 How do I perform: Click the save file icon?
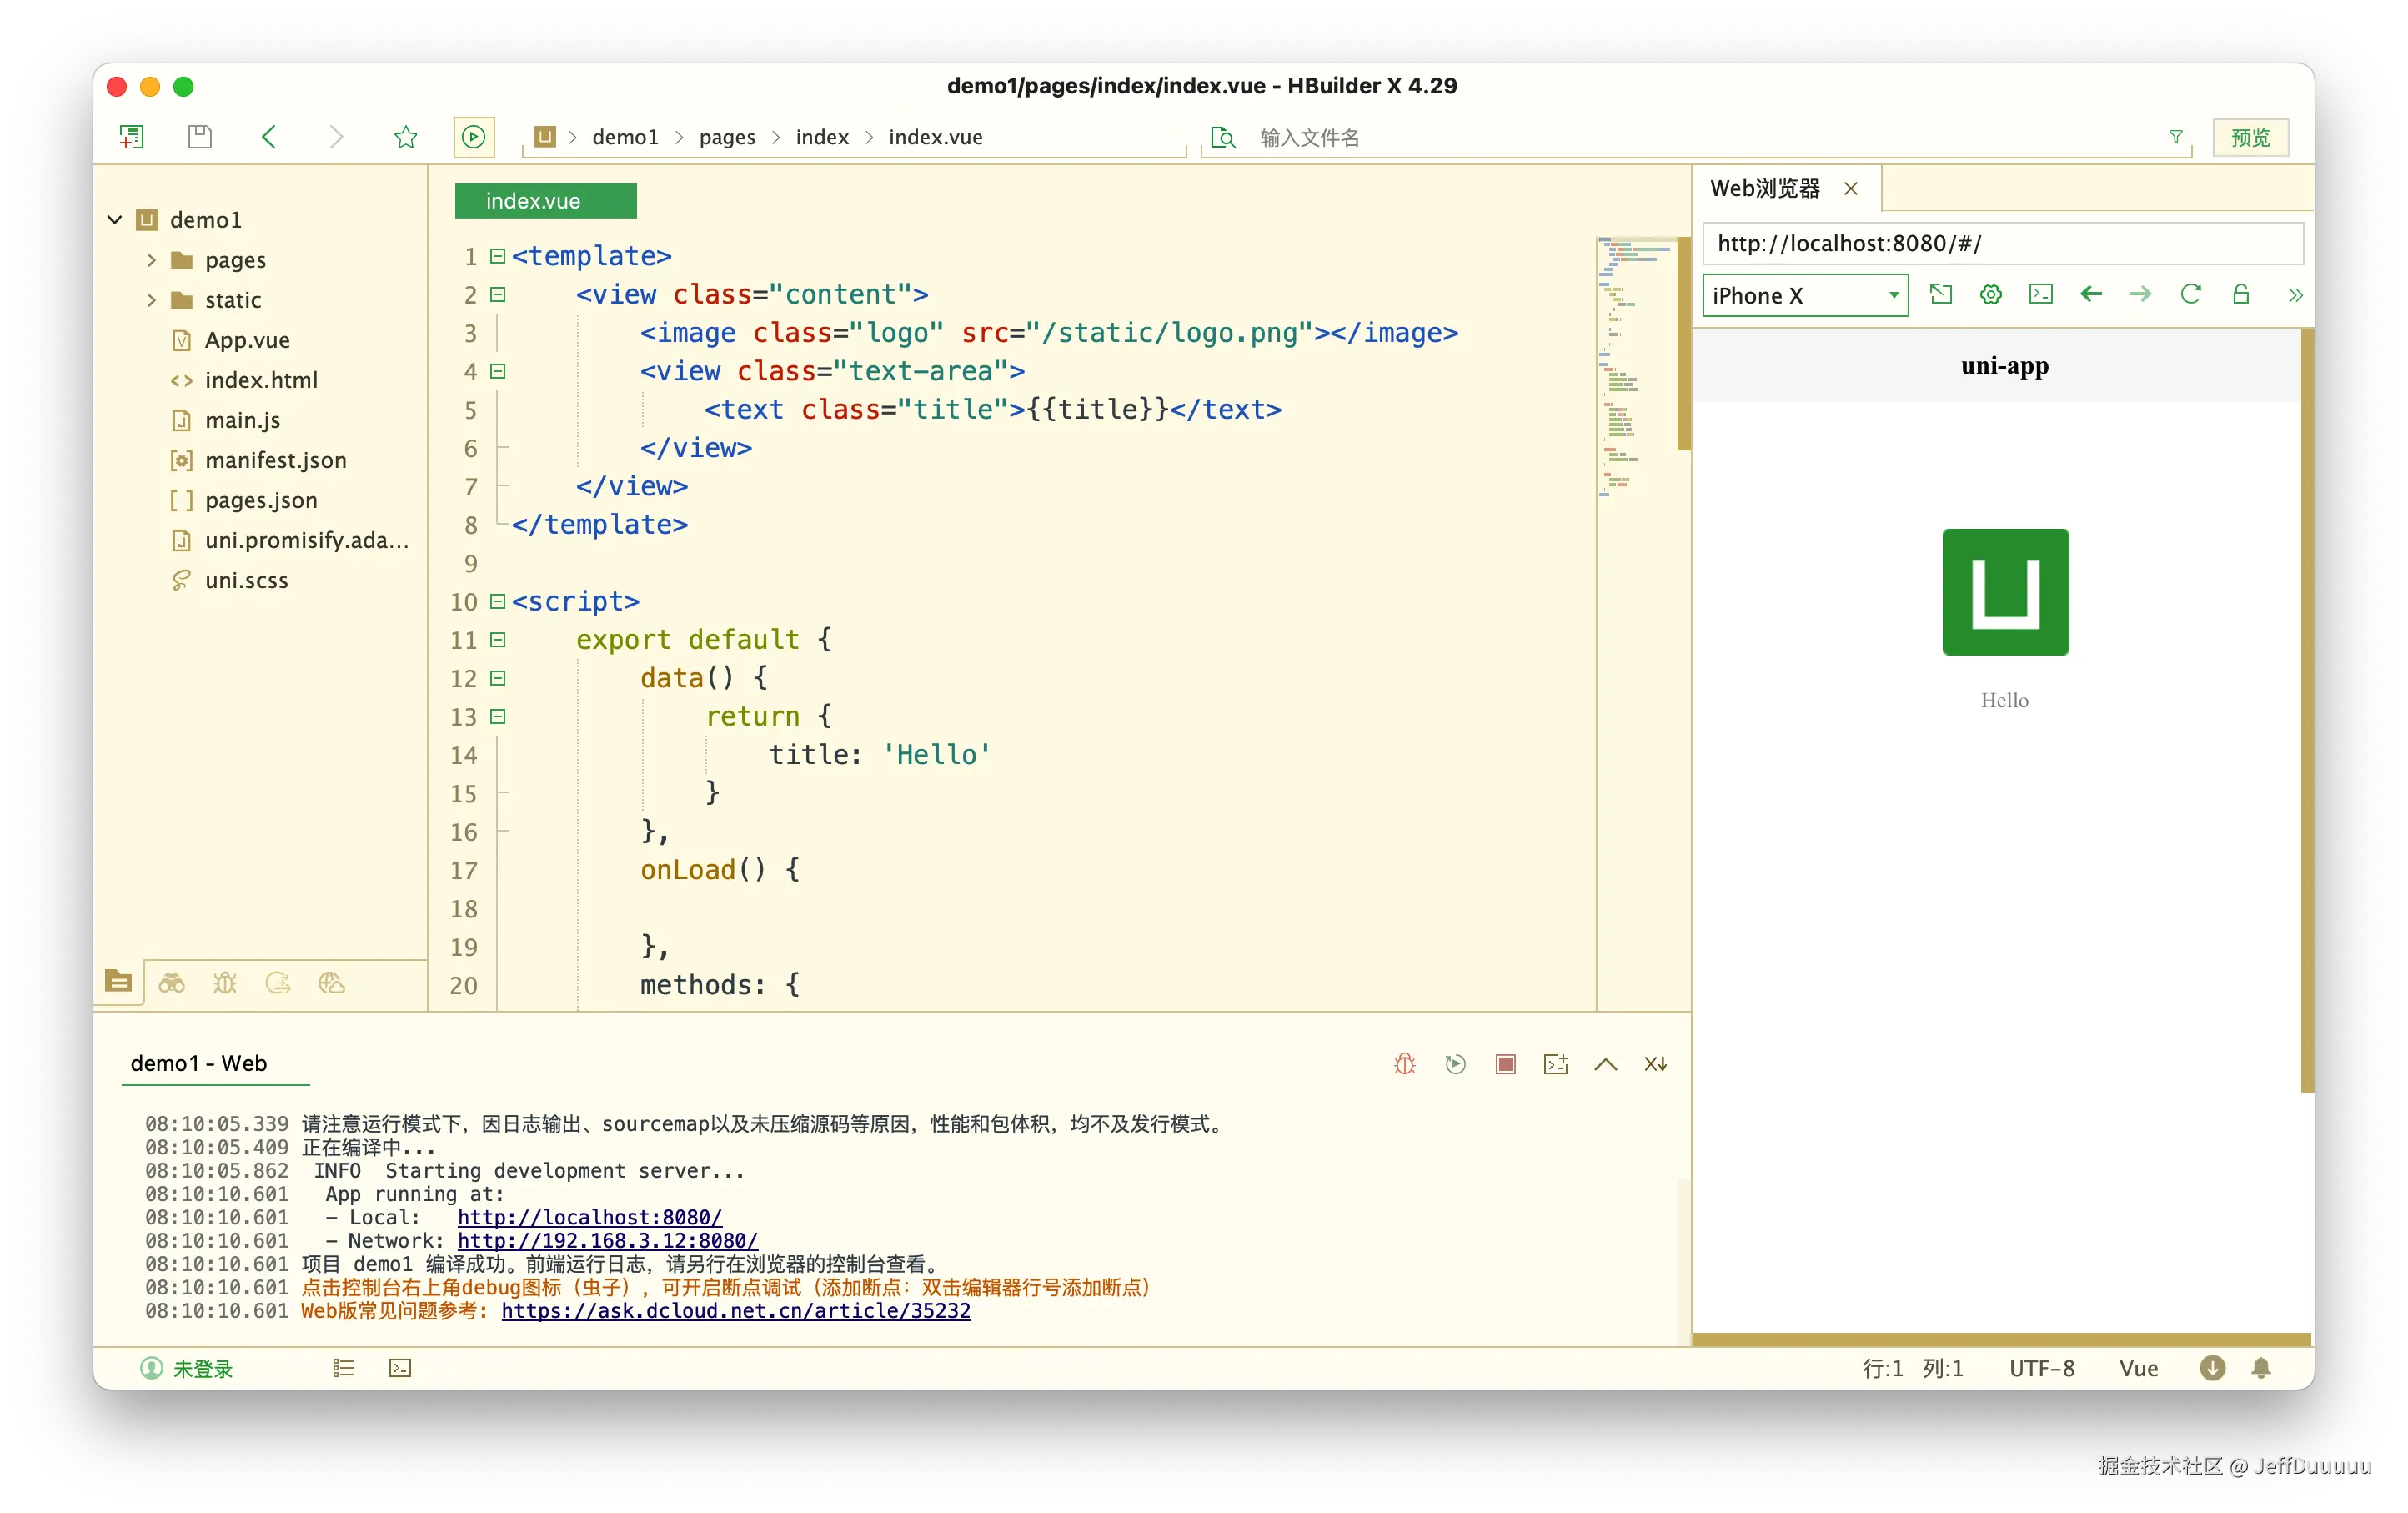pyautogui.click(x=200, y=137)
